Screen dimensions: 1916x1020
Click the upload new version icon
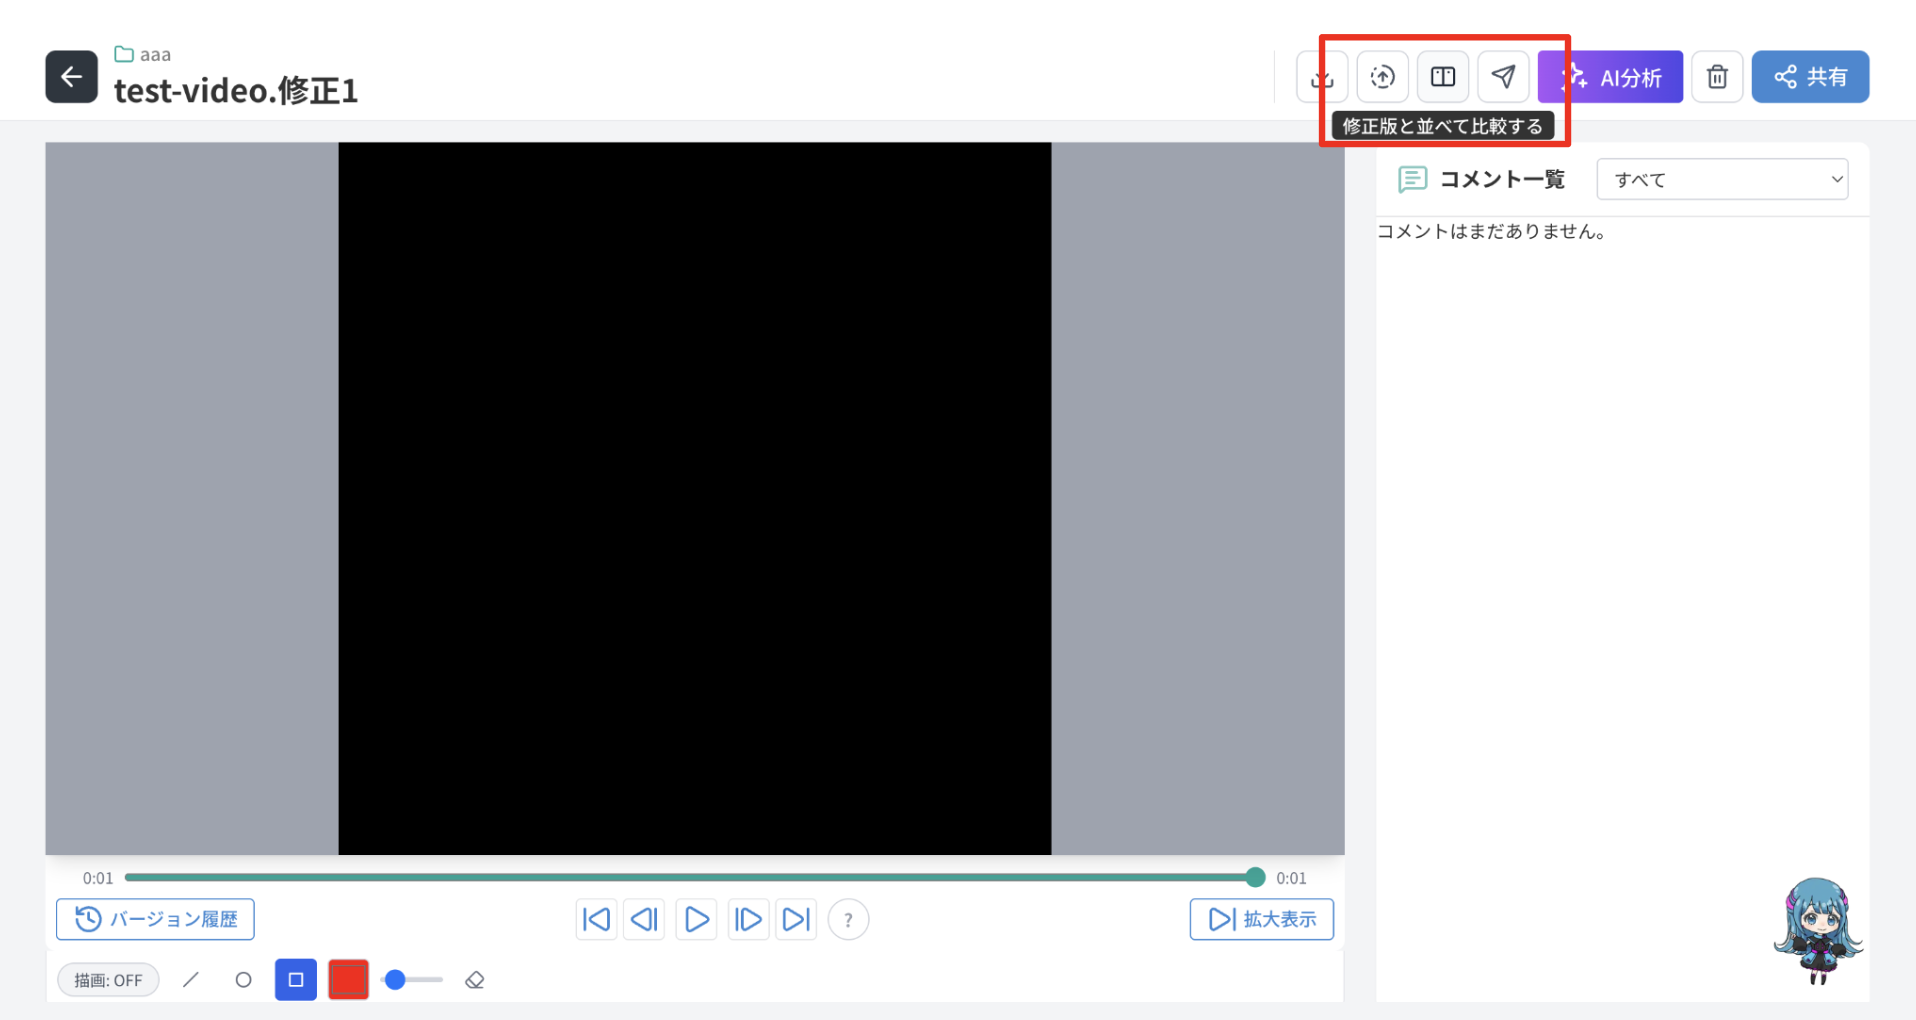click(x=1383, y=77)
